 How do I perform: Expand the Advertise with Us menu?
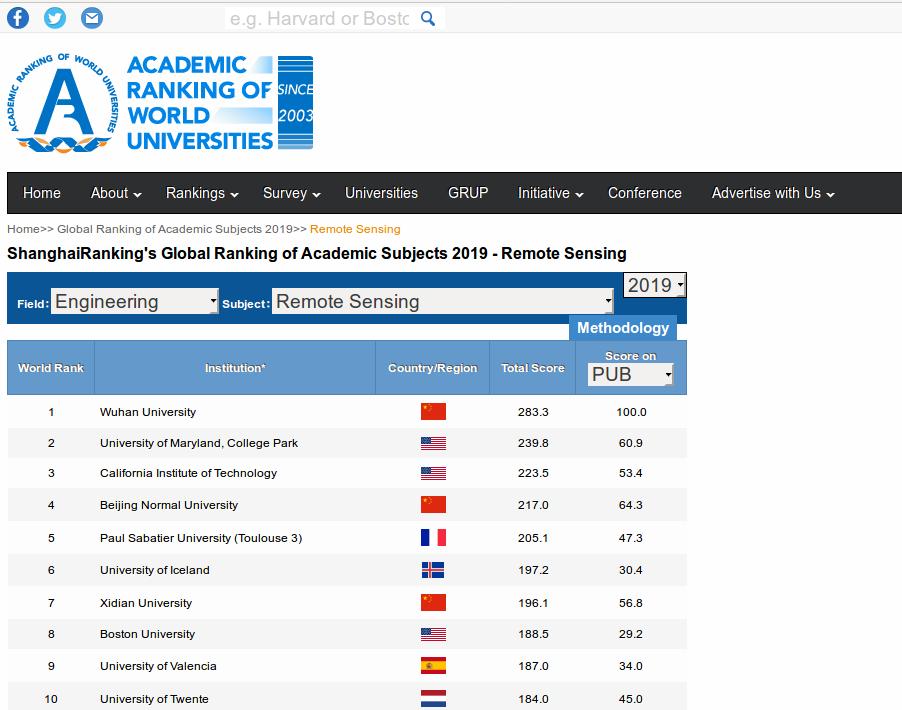(773, 193)
